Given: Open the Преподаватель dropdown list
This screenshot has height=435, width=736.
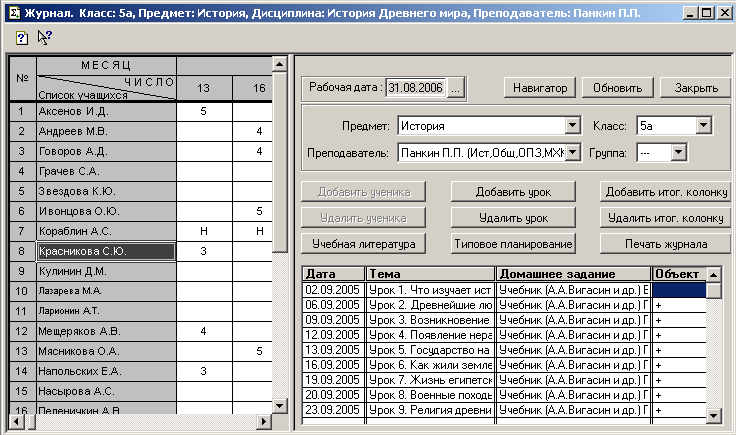Looking at the screenshot, I should (572, 153).
